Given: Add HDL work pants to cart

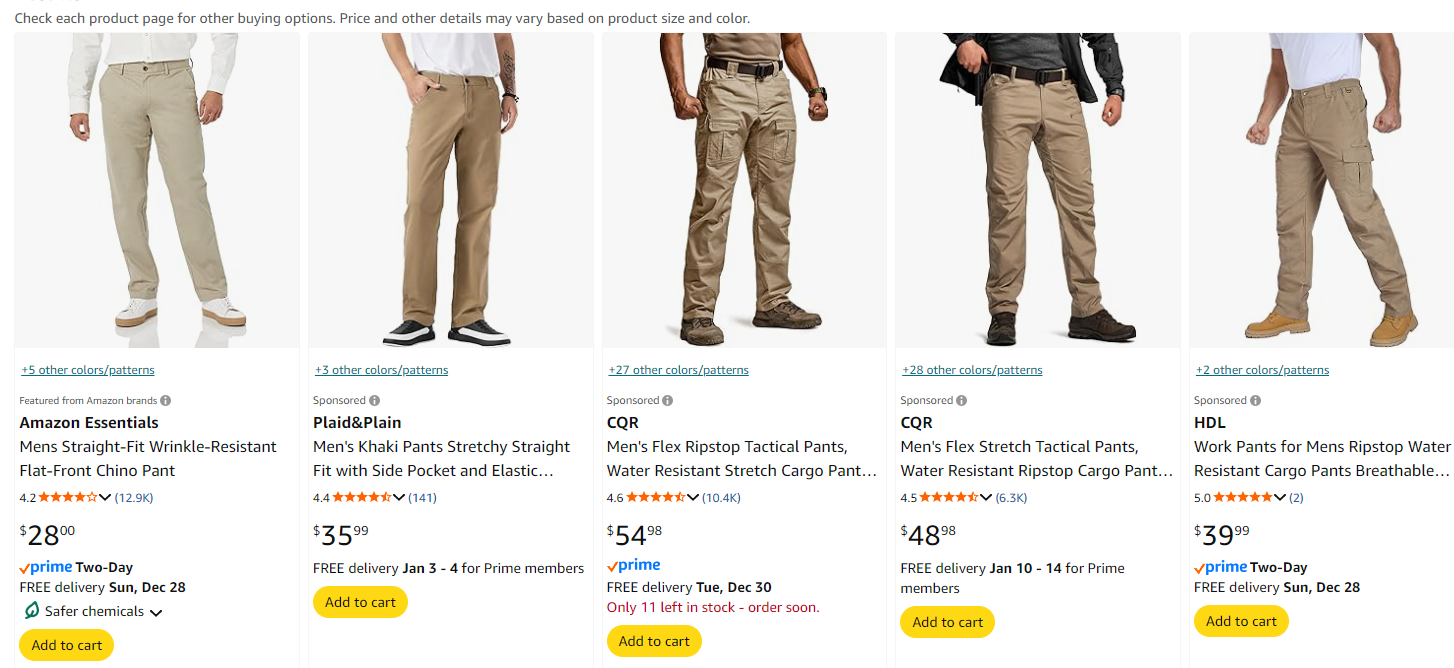Looking at the screenshot, I should pyautogui.click(x=1241, y=621).
